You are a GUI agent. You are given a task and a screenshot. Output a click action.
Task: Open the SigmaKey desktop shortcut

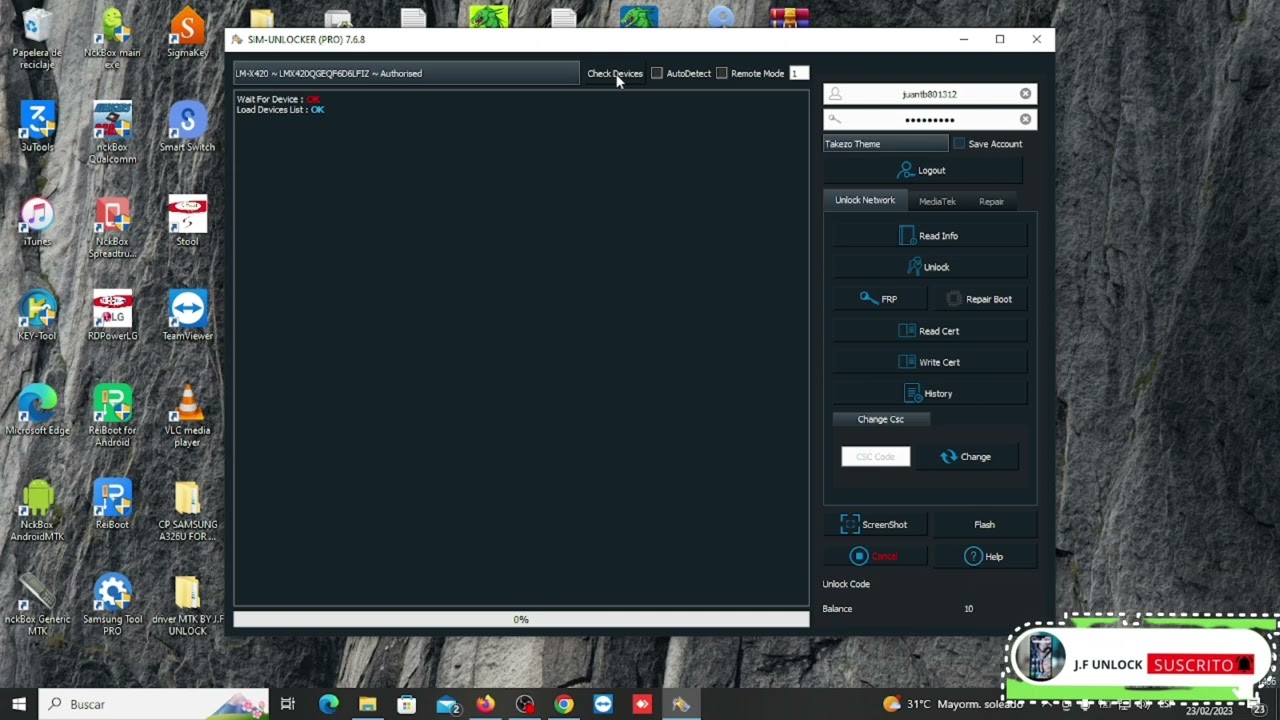(x=187, y=34)
